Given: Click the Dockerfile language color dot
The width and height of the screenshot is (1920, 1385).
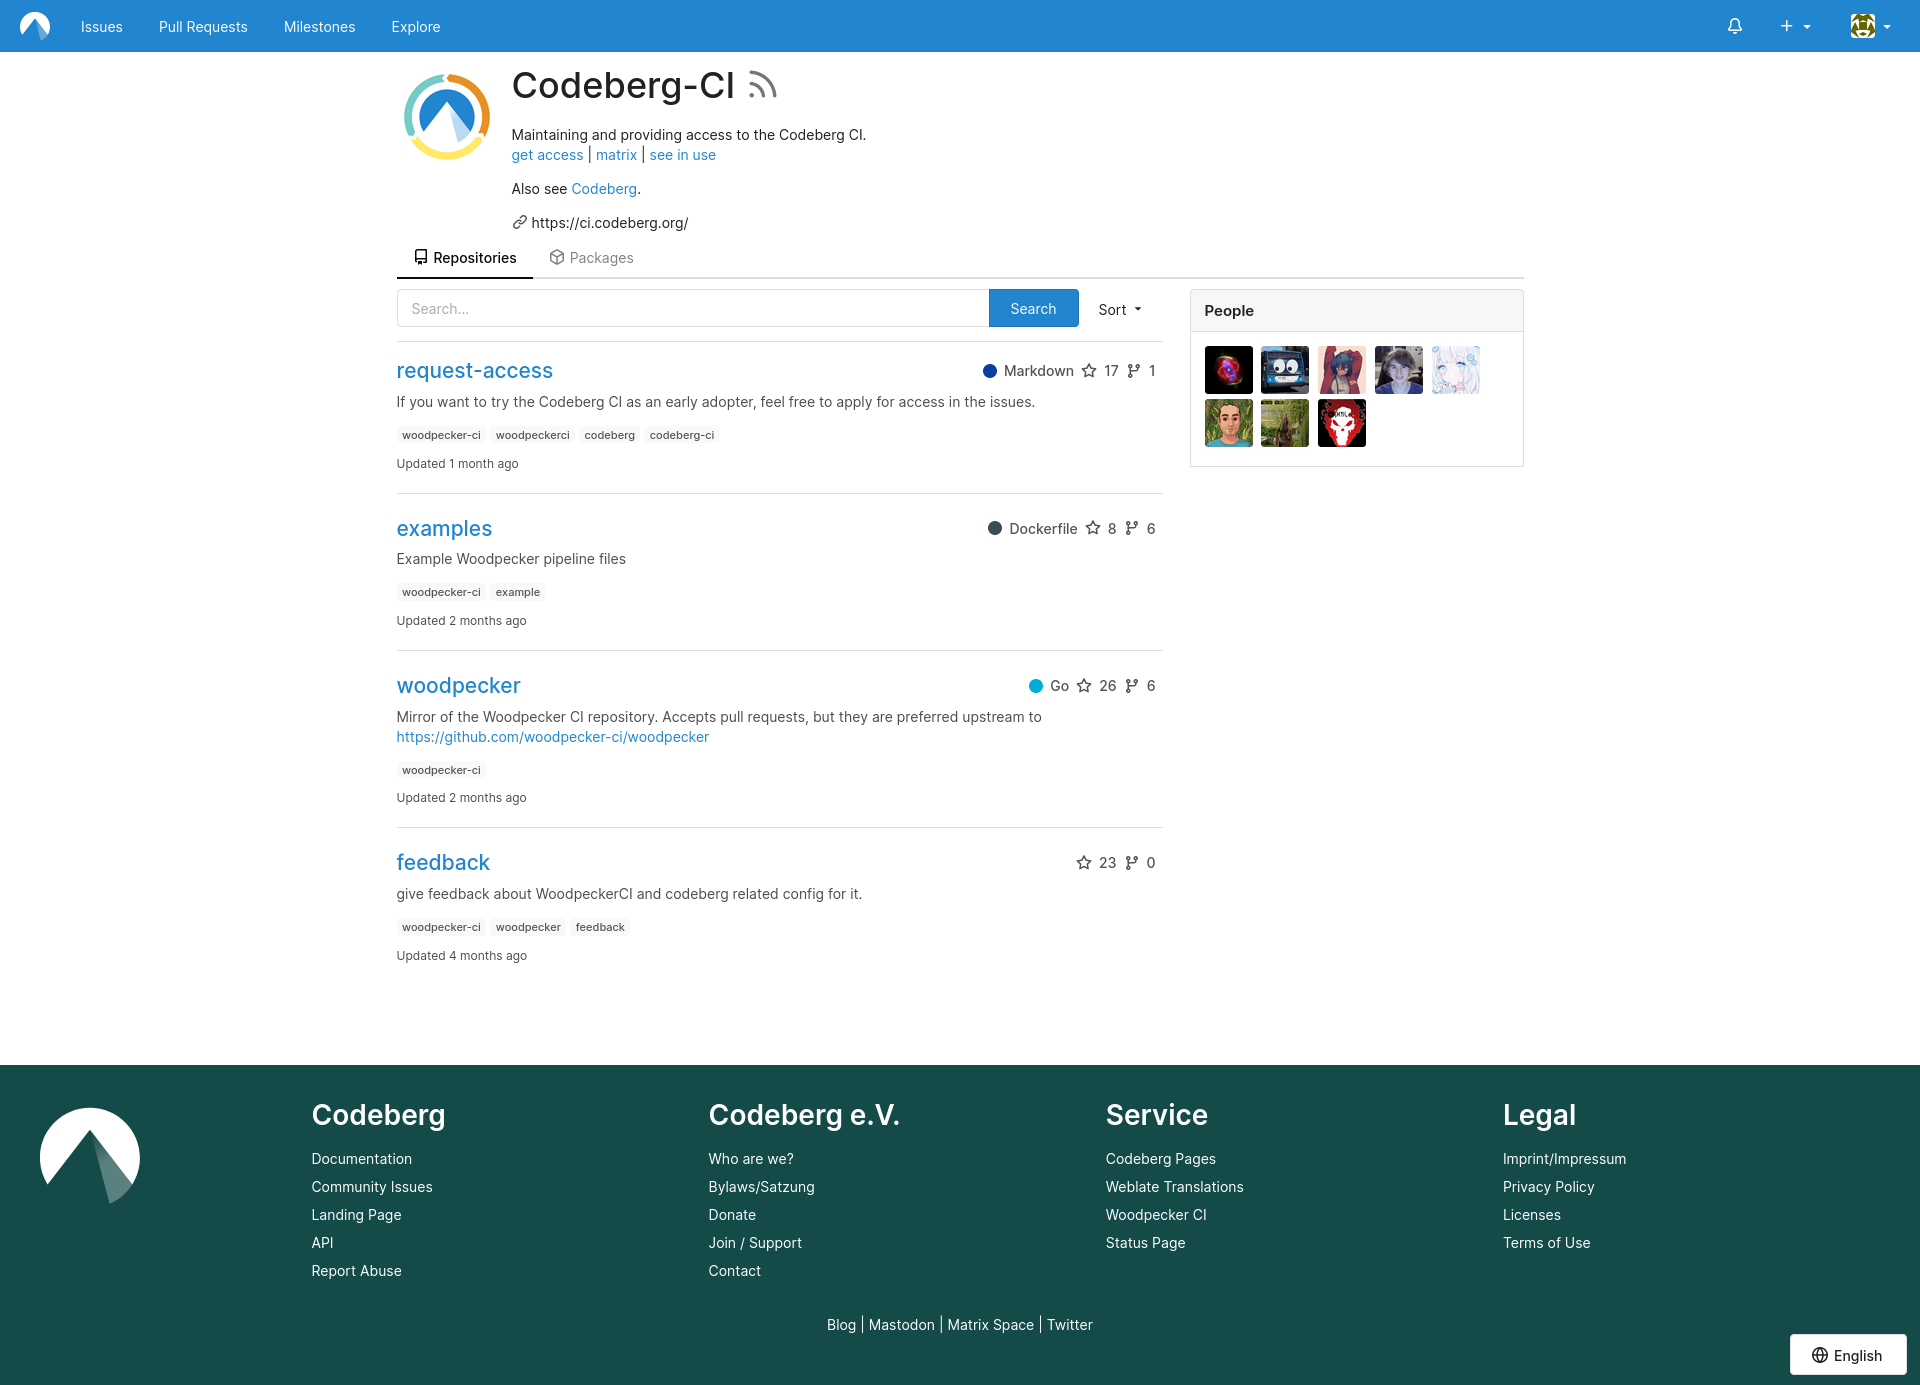Looking at the screenshot, I should click(995, 528).
